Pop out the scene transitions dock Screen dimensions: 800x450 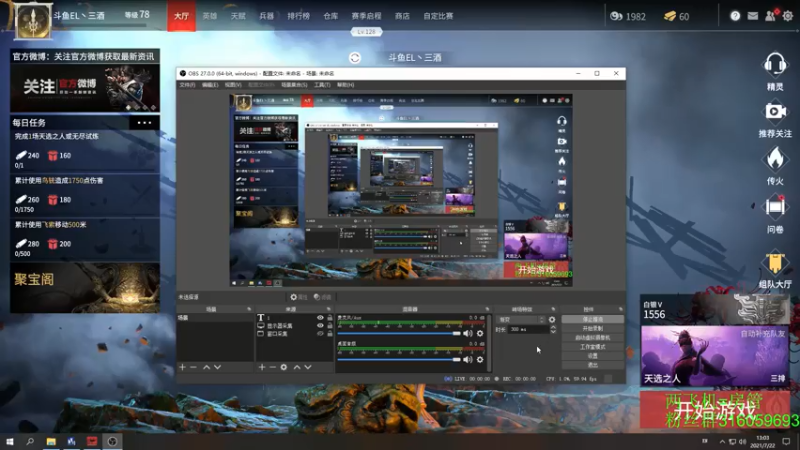point(553,309)
